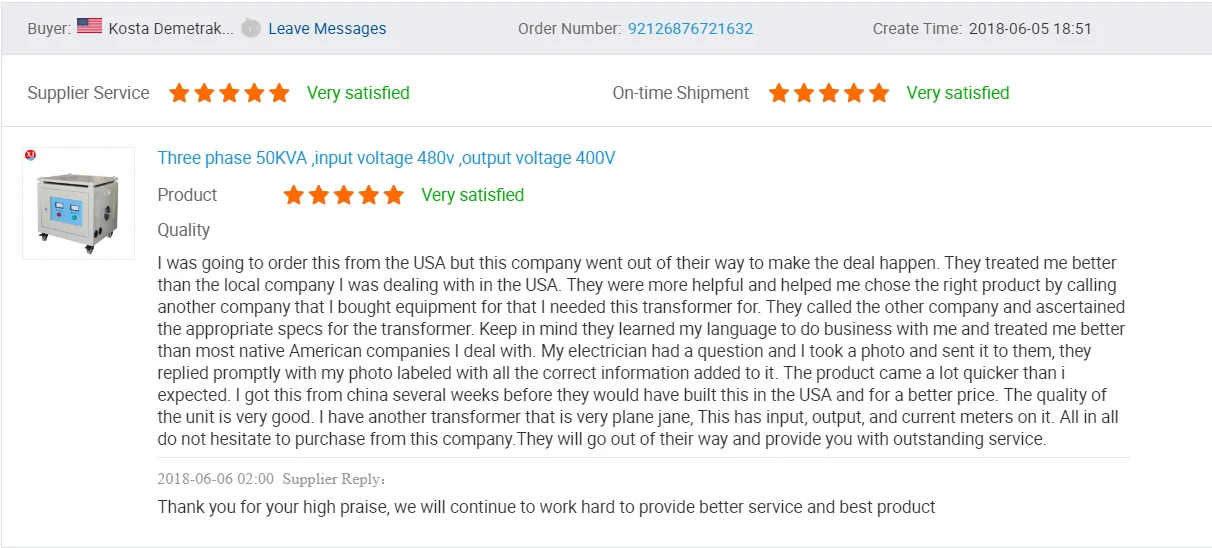Click Very satisfied next to Supplier Service
1212x548 pixels.
point(358,93)
